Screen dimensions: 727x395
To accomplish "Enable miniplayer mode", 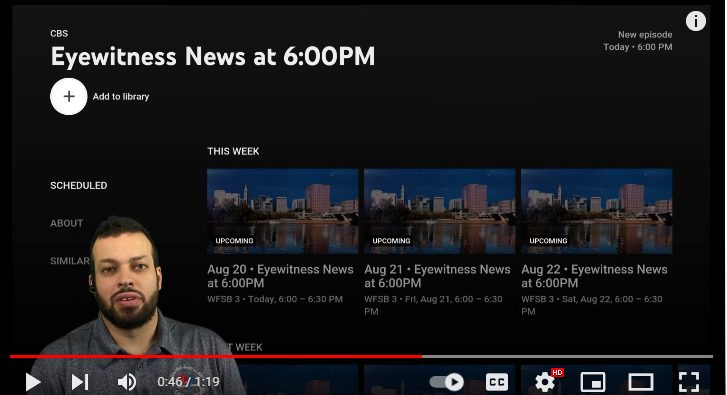I will tap(593, 382).
